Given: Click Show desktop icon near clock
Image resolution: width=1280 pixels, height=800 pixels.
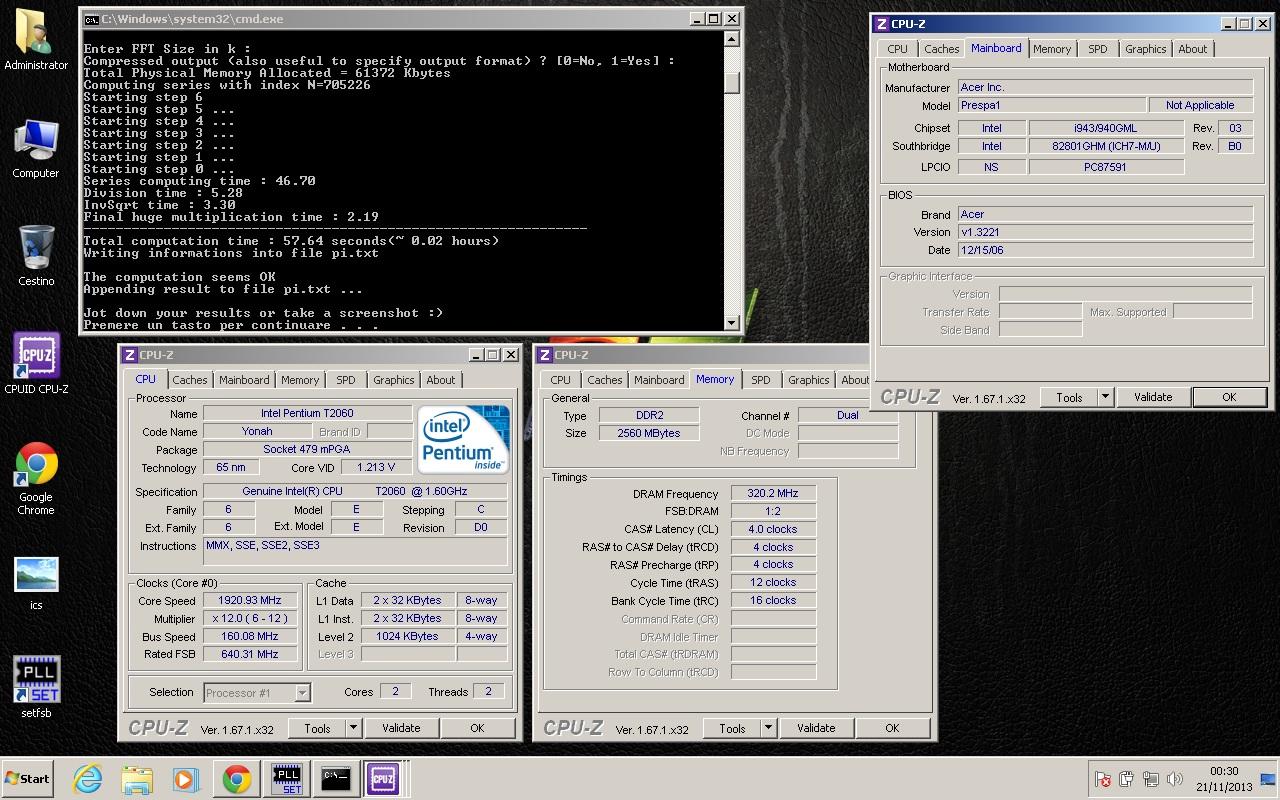Looking at the screenshot, I should 1268,779.
